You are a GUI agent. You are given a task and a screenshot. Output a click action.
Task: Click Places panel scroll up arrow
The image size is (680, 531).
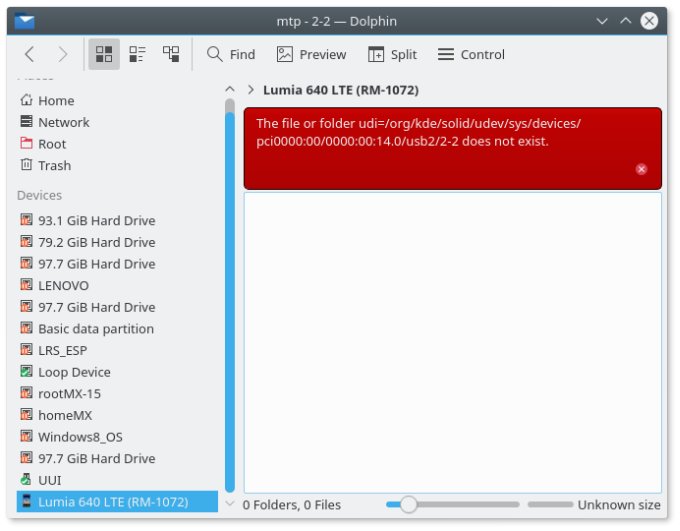(x=230, y=89)
